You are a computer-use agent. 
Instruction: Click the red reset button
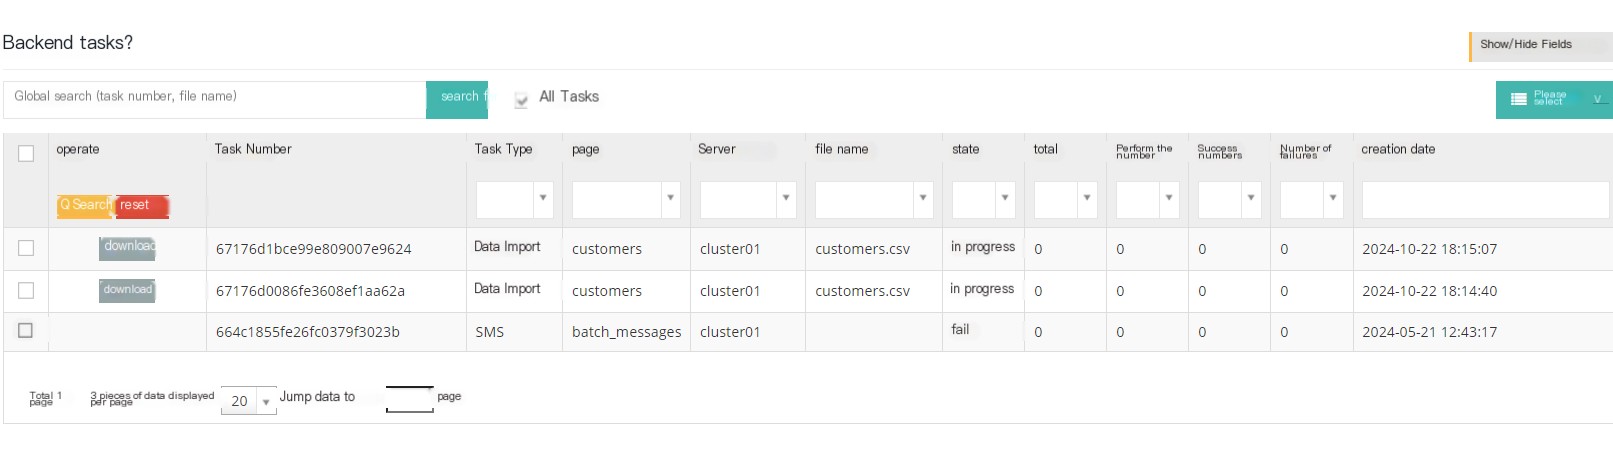coord(141,205)
